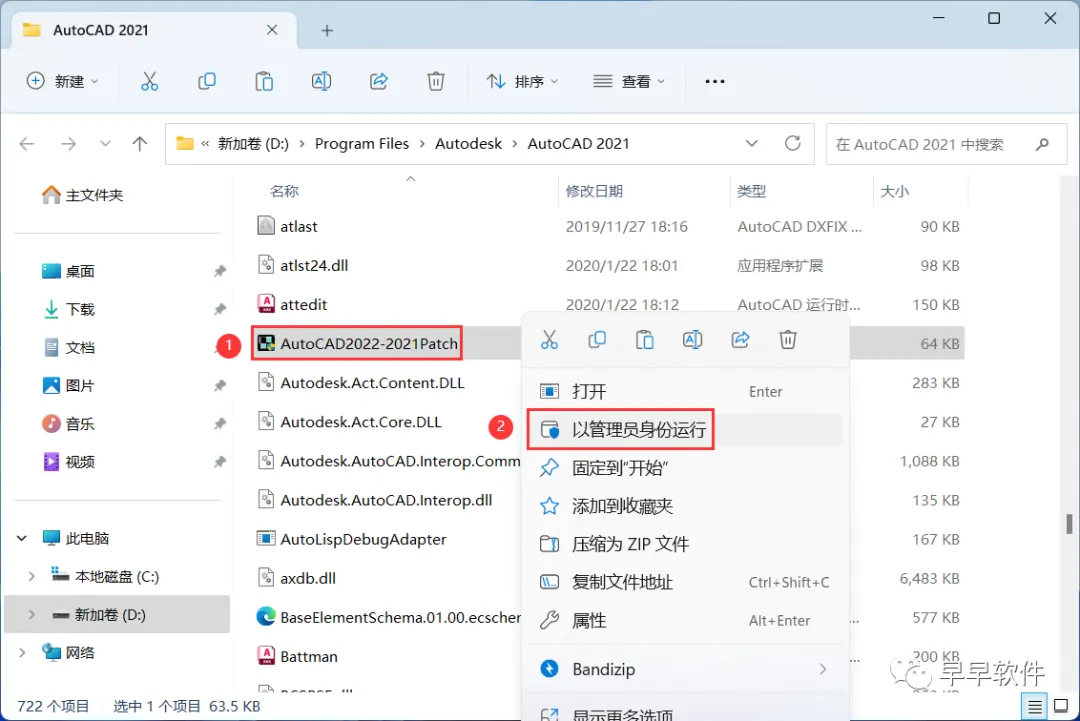Image resolution: width=1080 pixels, height=721 pixels.
Task: Click the Delete icon in context menu
Action: coord(788,339)
